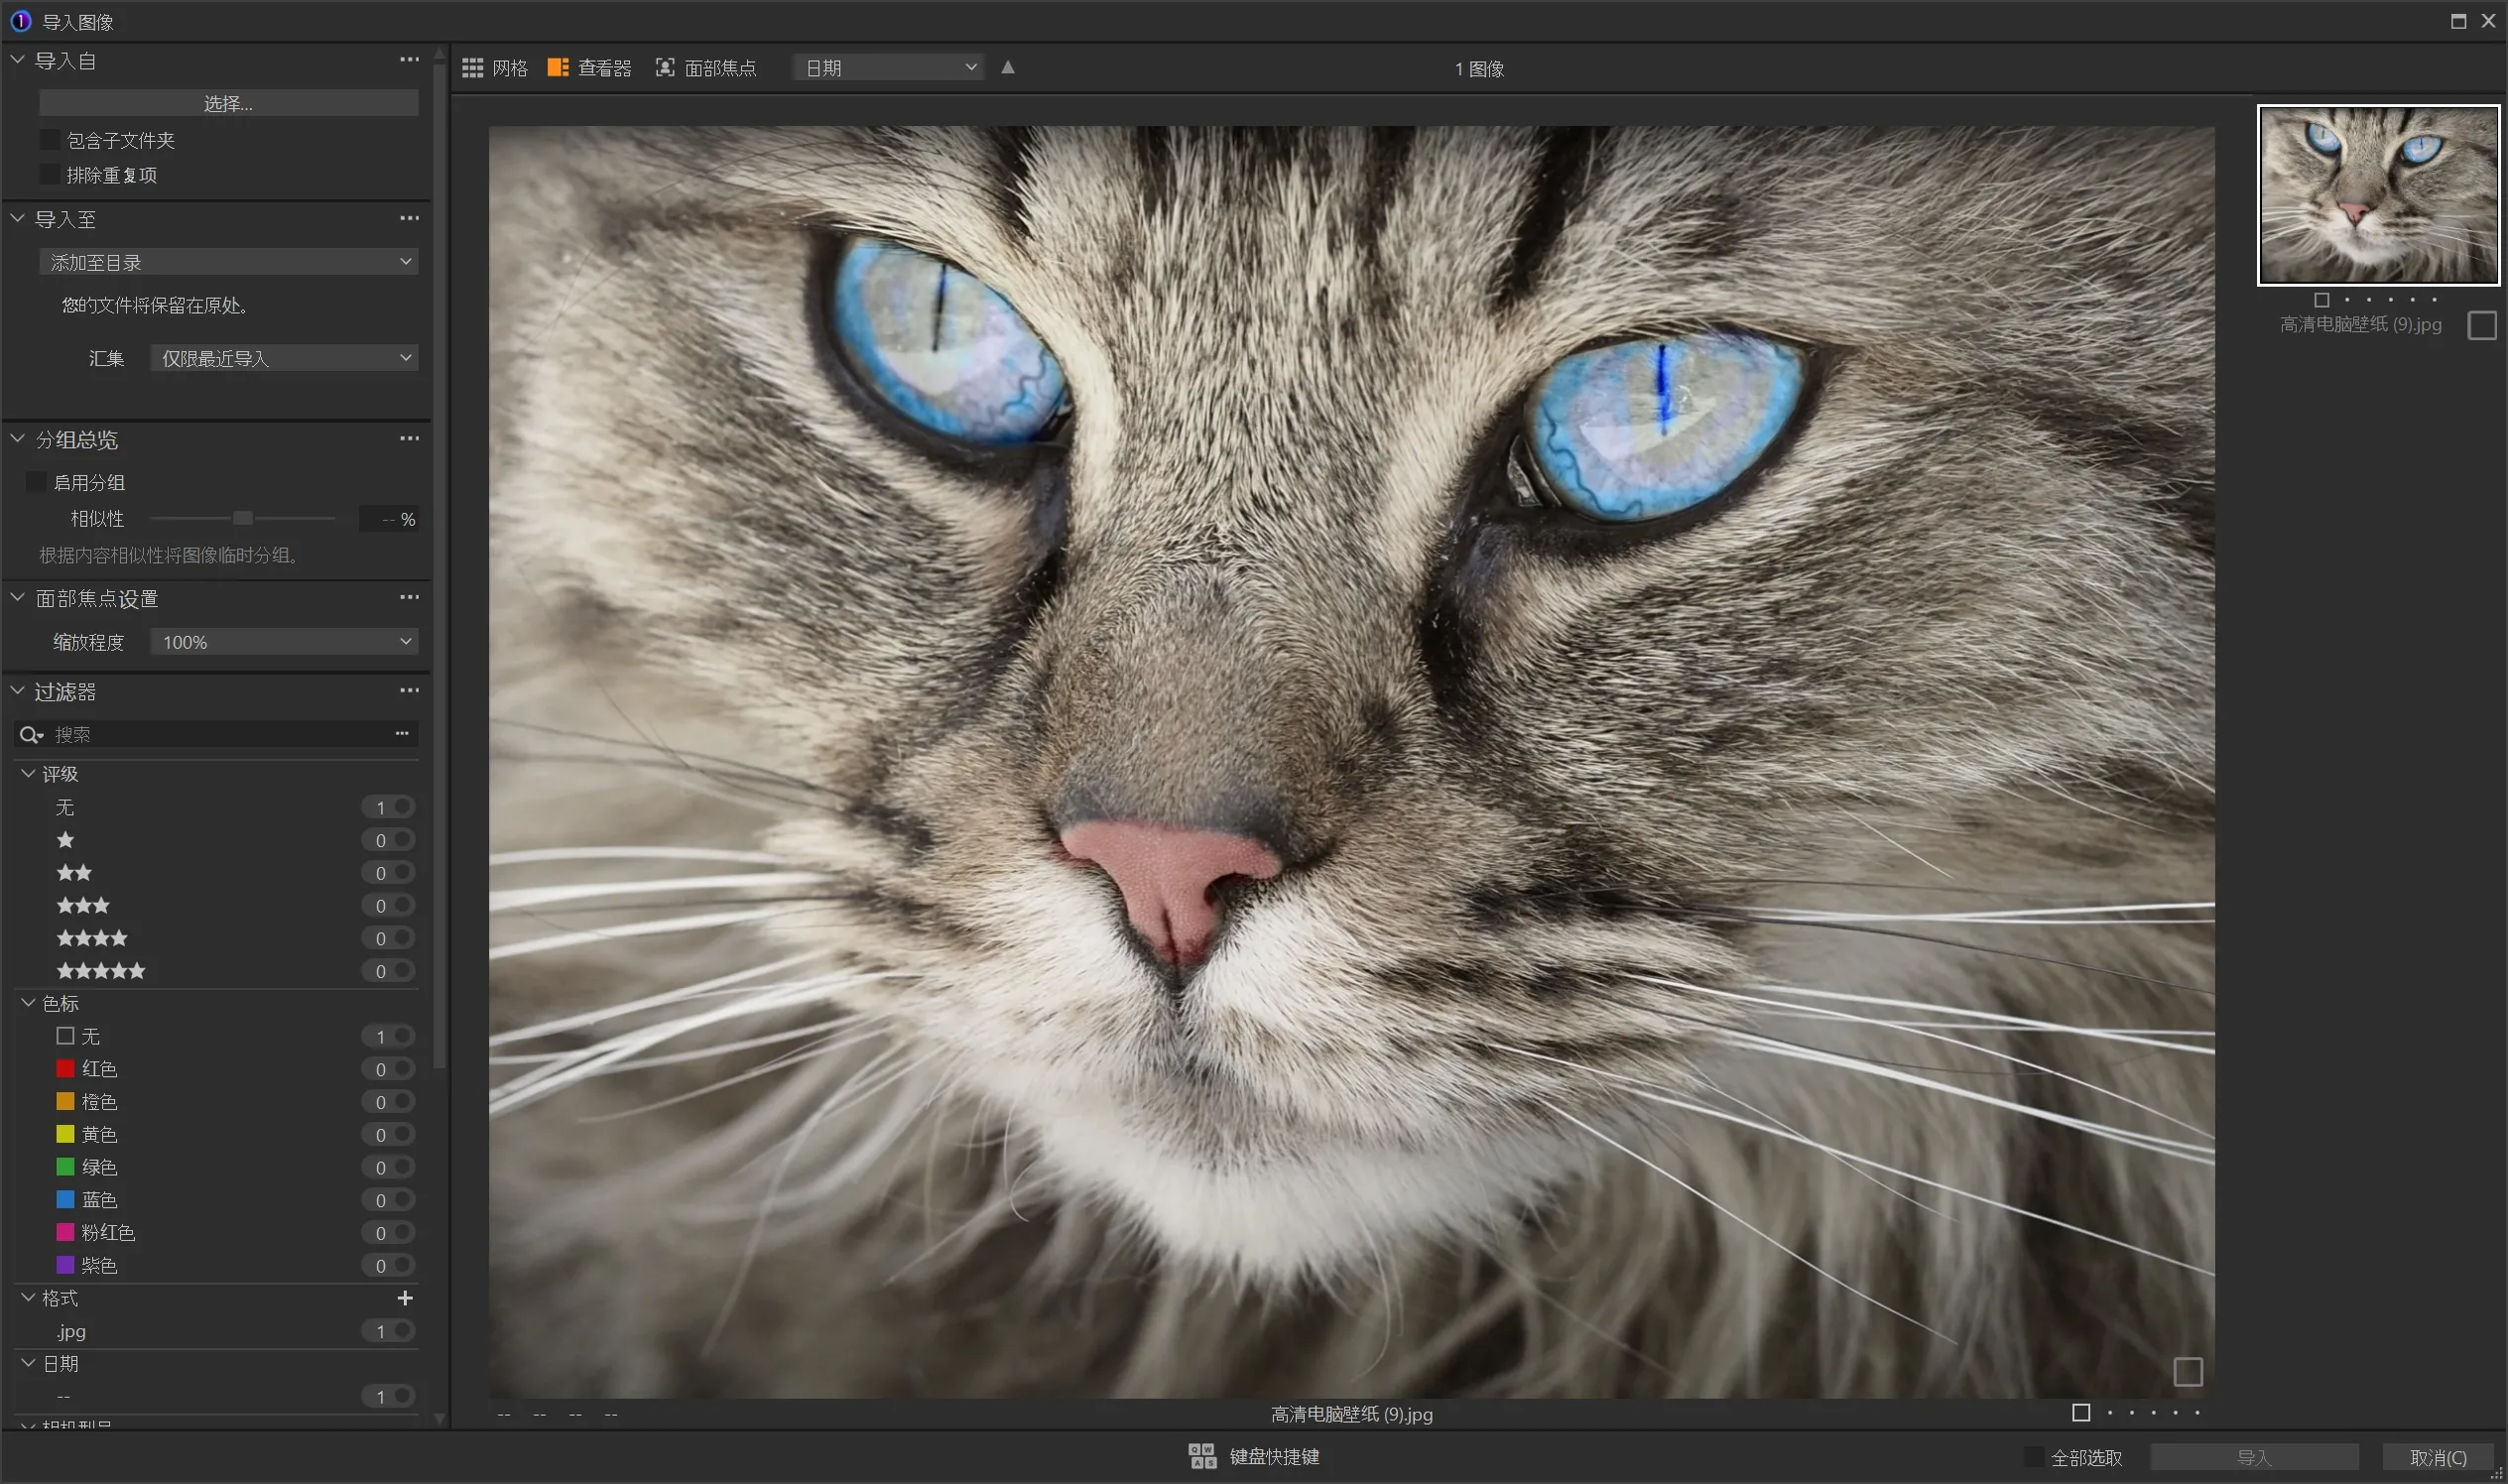Enable the include subfolders checkbox
This screenshot has width=2508, height=1484.
[x=49, y=140]
